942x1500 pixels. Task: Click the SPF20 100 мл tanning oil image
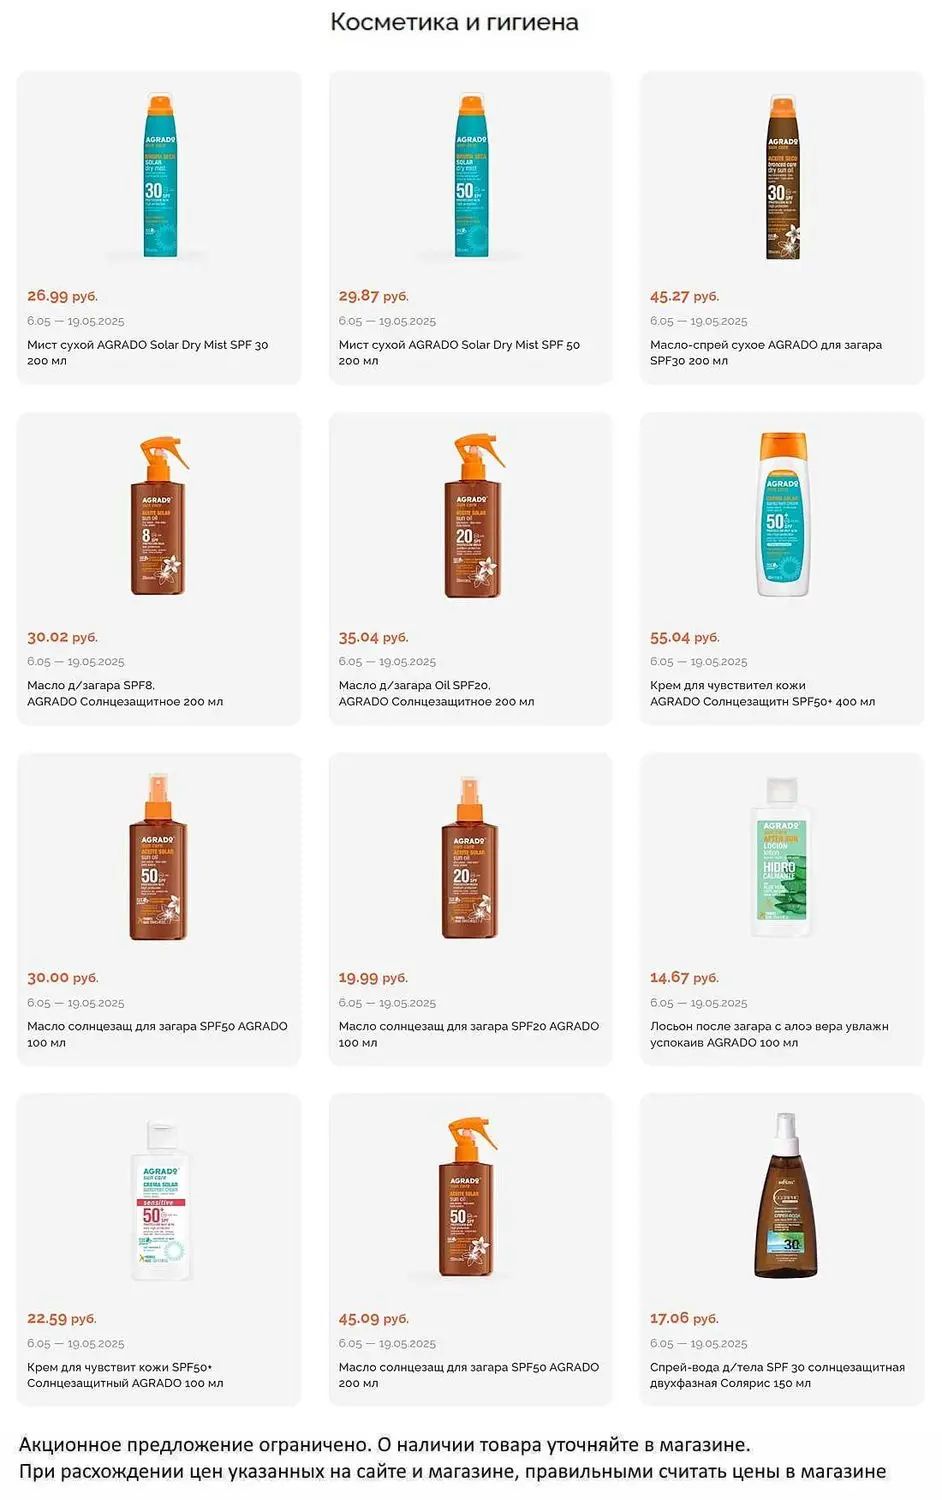470,856
